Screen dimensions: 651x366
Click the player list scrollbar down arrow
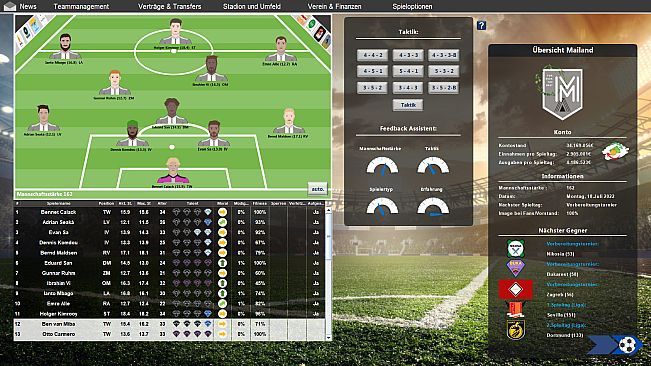(329, 337)
